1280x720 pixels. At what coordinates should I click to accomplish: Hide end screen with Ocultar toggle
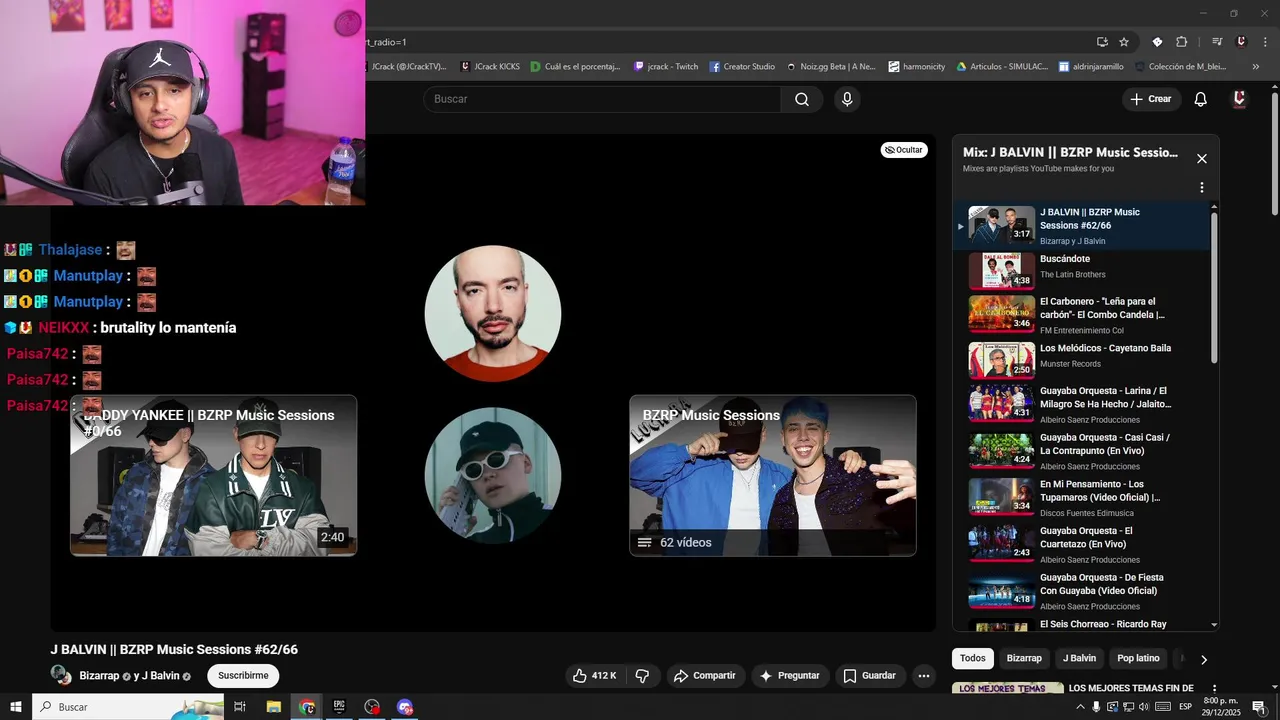pos(904,150)
